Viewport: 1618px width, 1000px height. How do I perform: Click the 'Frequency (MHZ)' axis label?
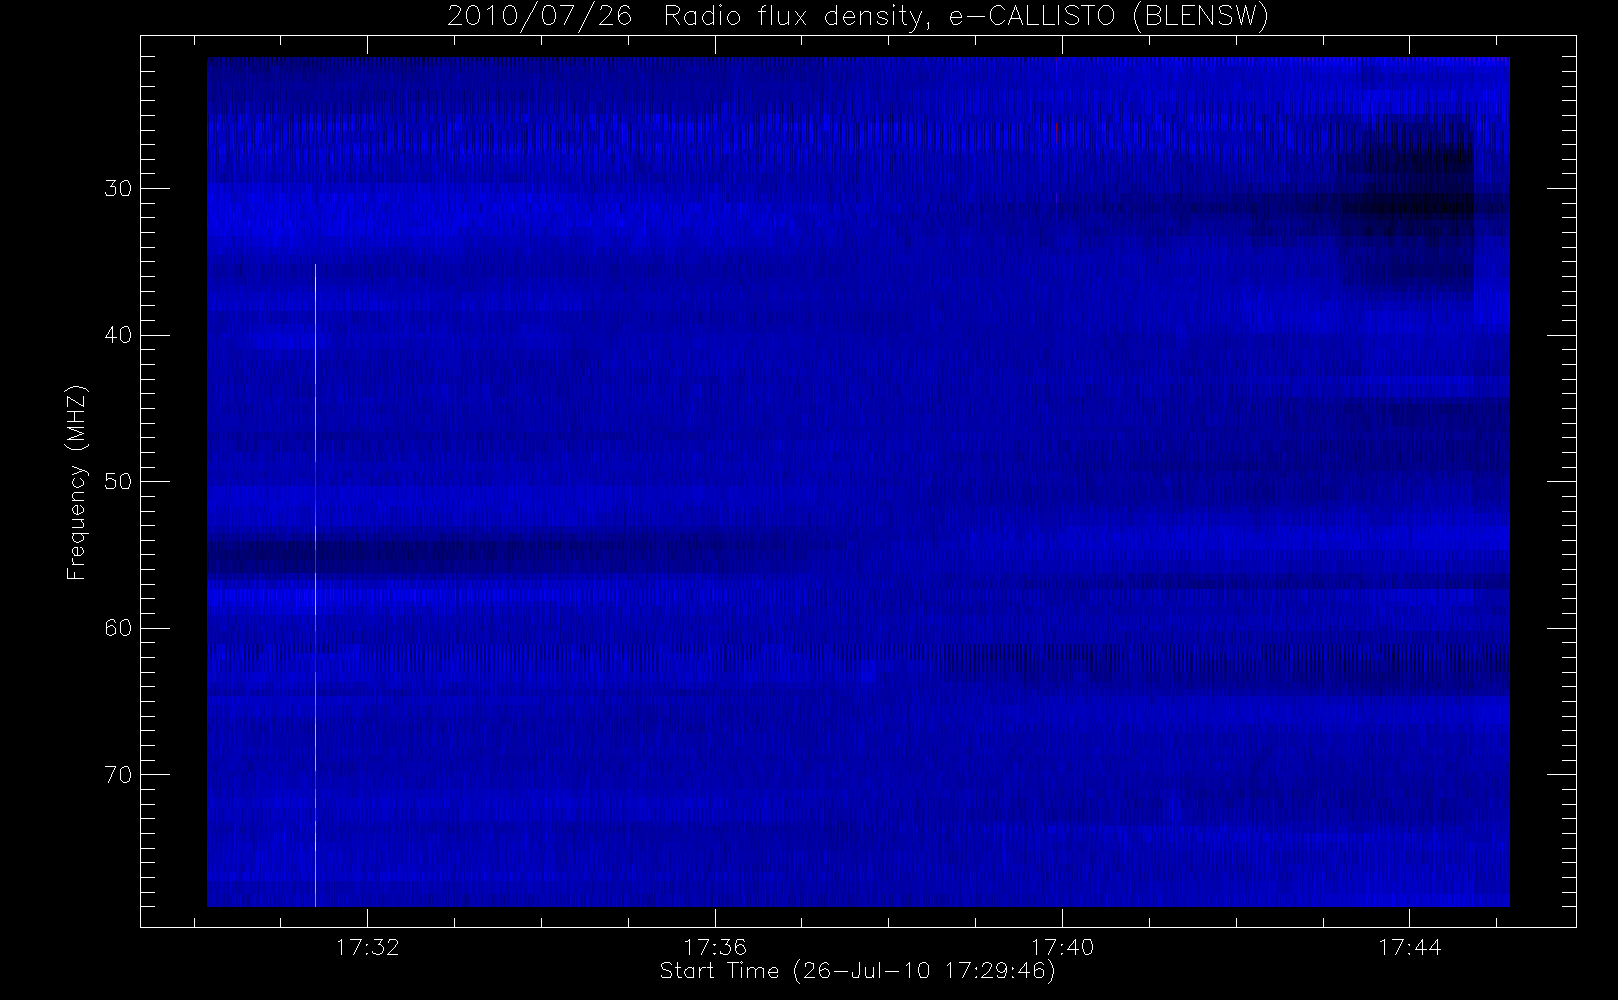click(x=77, y=482)
